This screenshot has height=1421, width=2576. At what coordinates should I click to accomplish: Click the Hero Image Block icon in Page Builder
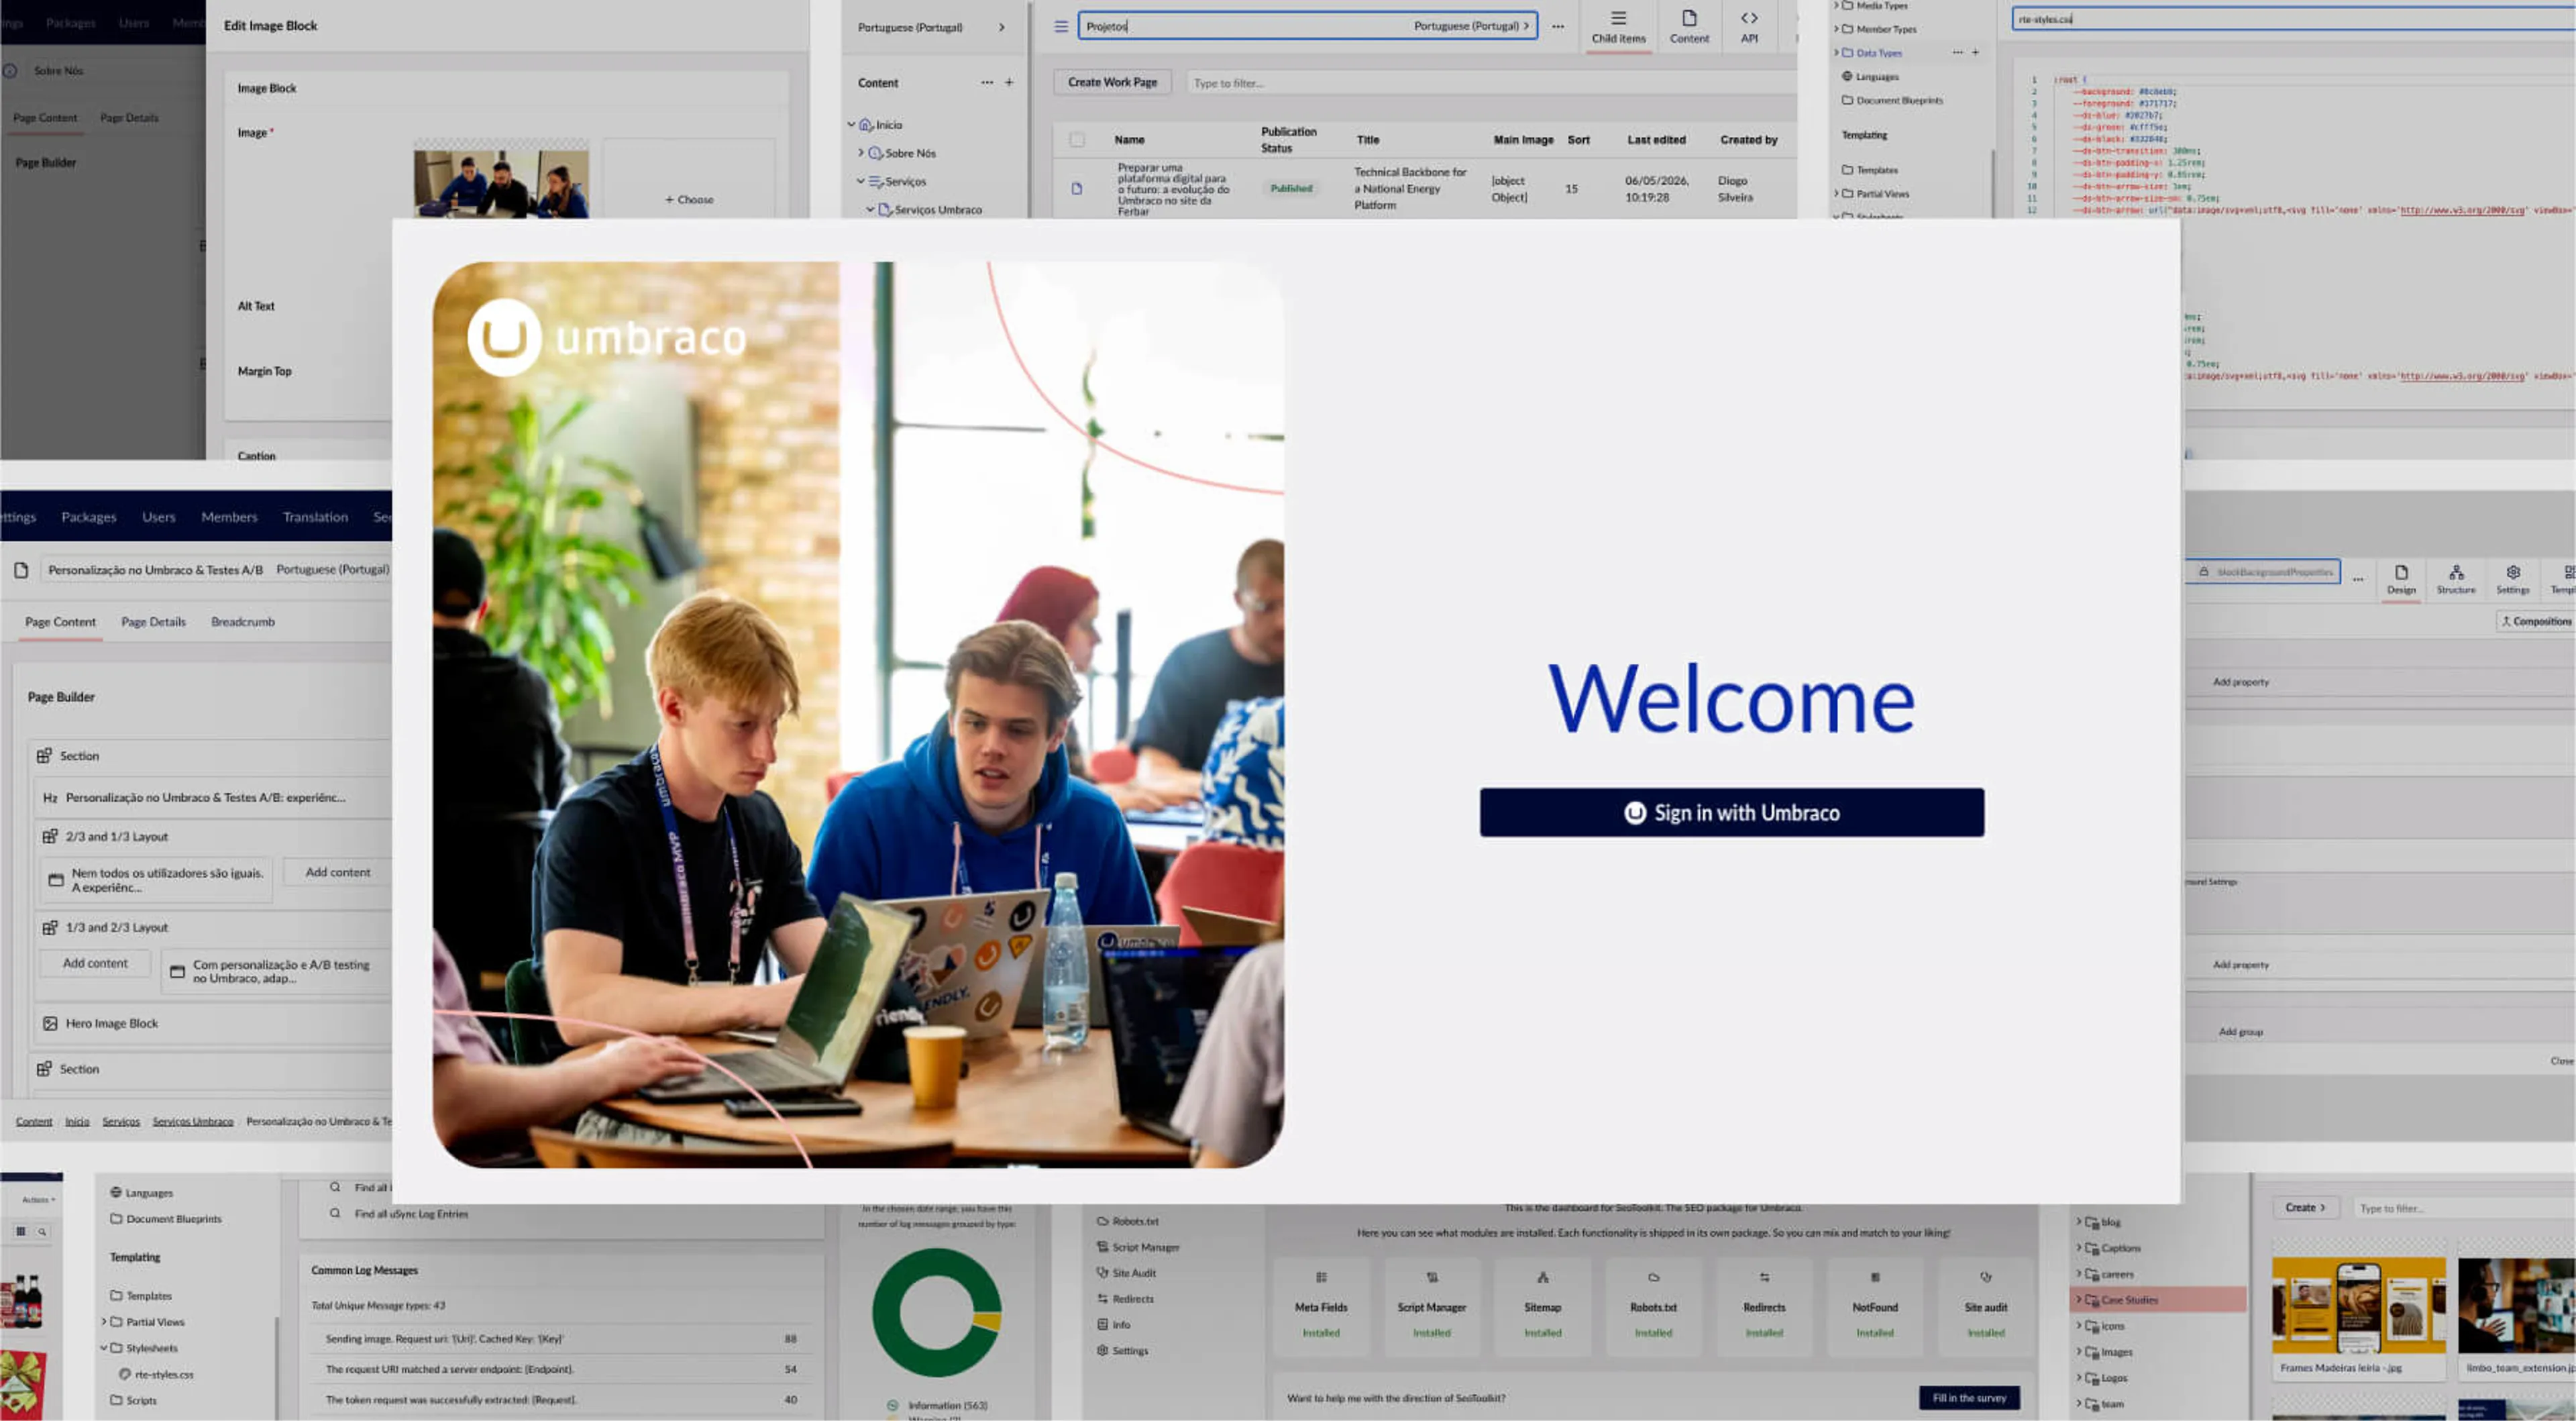coord(50,1023)
